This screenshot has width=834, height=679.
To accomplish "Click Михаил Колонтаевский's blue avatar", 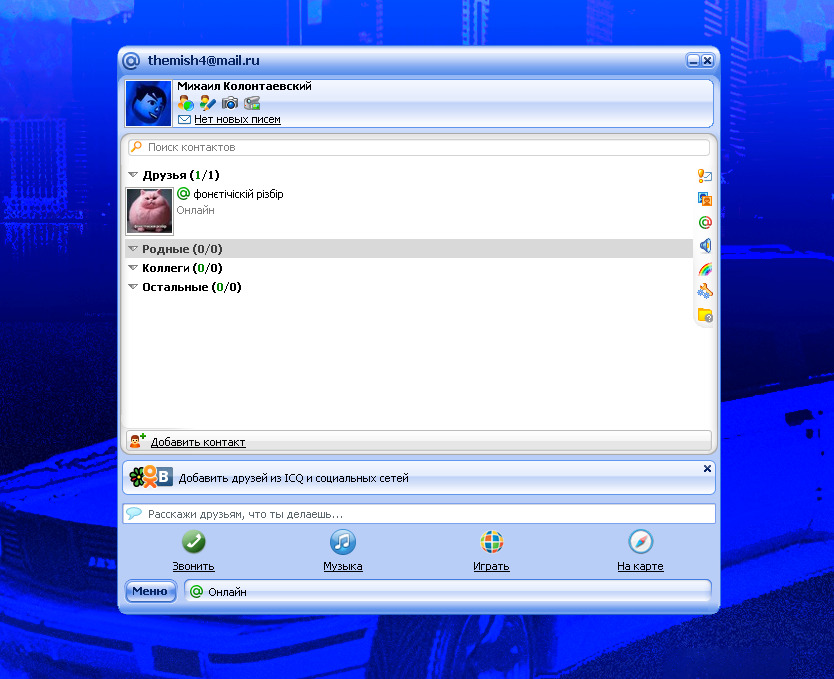I will coord(148,103).
